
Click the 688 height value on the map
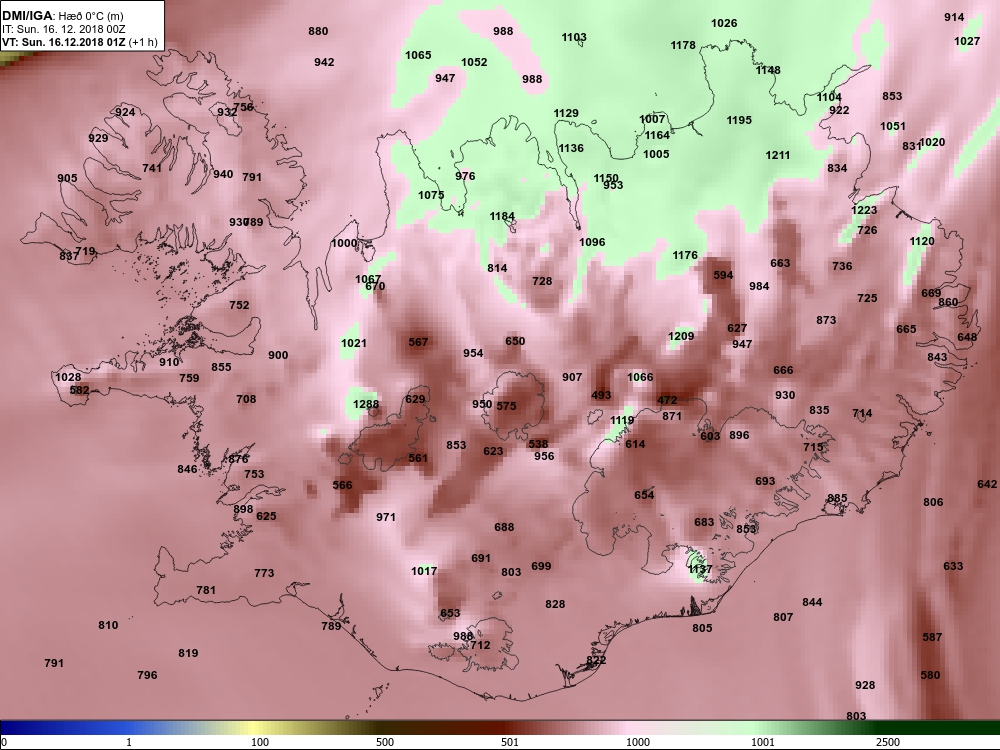point(504,527)
